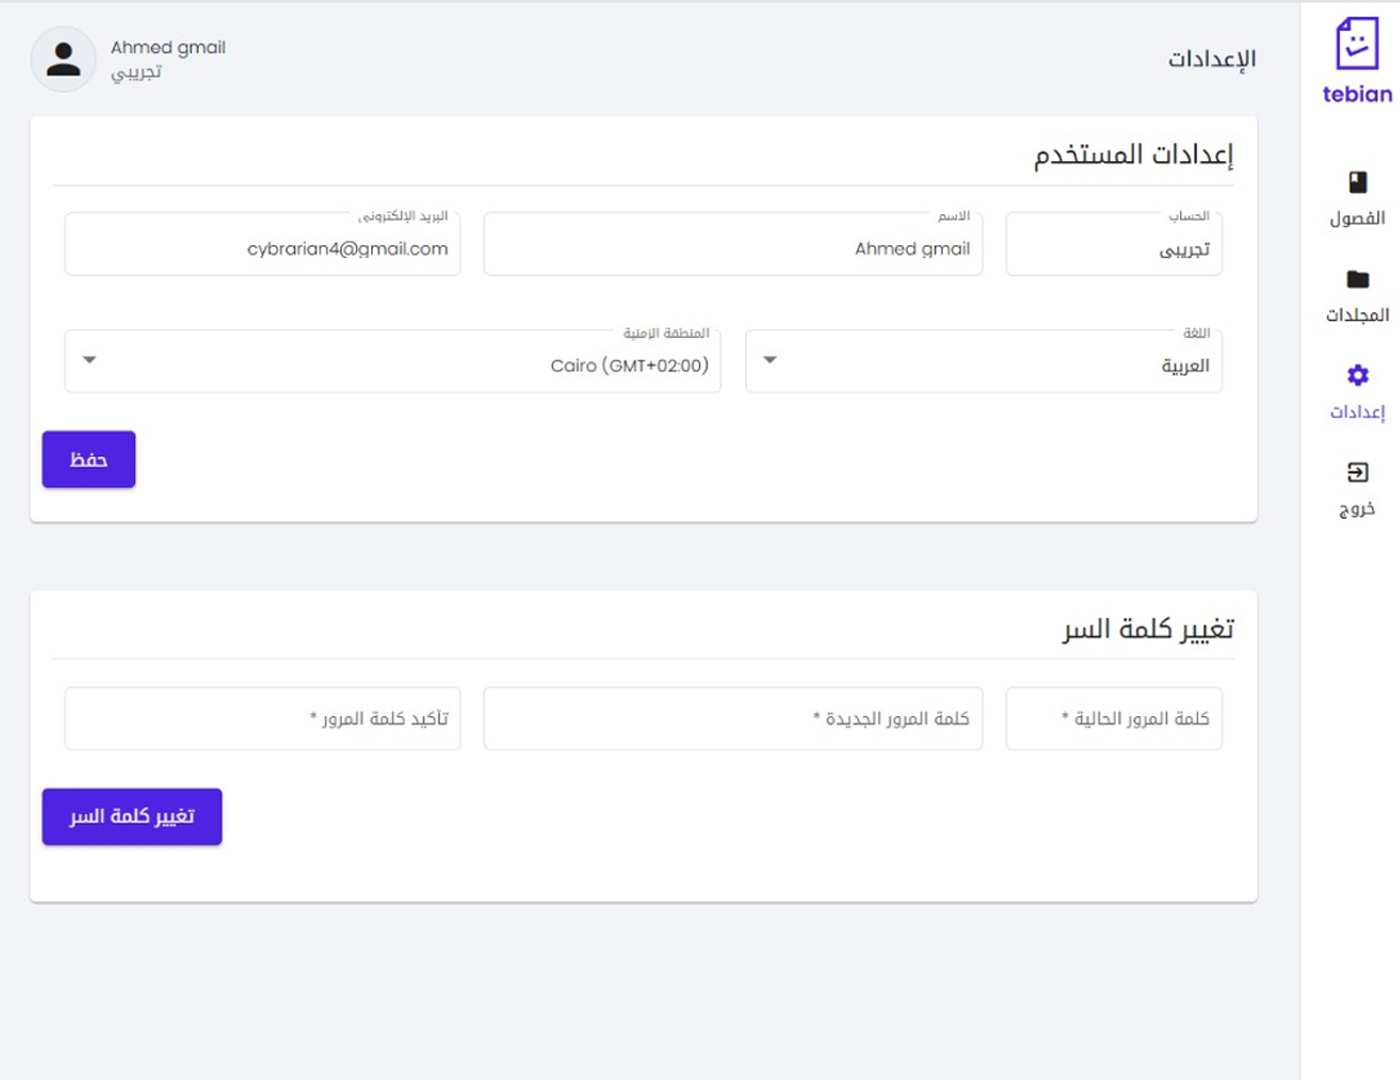Focus the كلمة المرور الحالية field
This screenshot has width=1400, height=1080.
[x=1114, y=718]
